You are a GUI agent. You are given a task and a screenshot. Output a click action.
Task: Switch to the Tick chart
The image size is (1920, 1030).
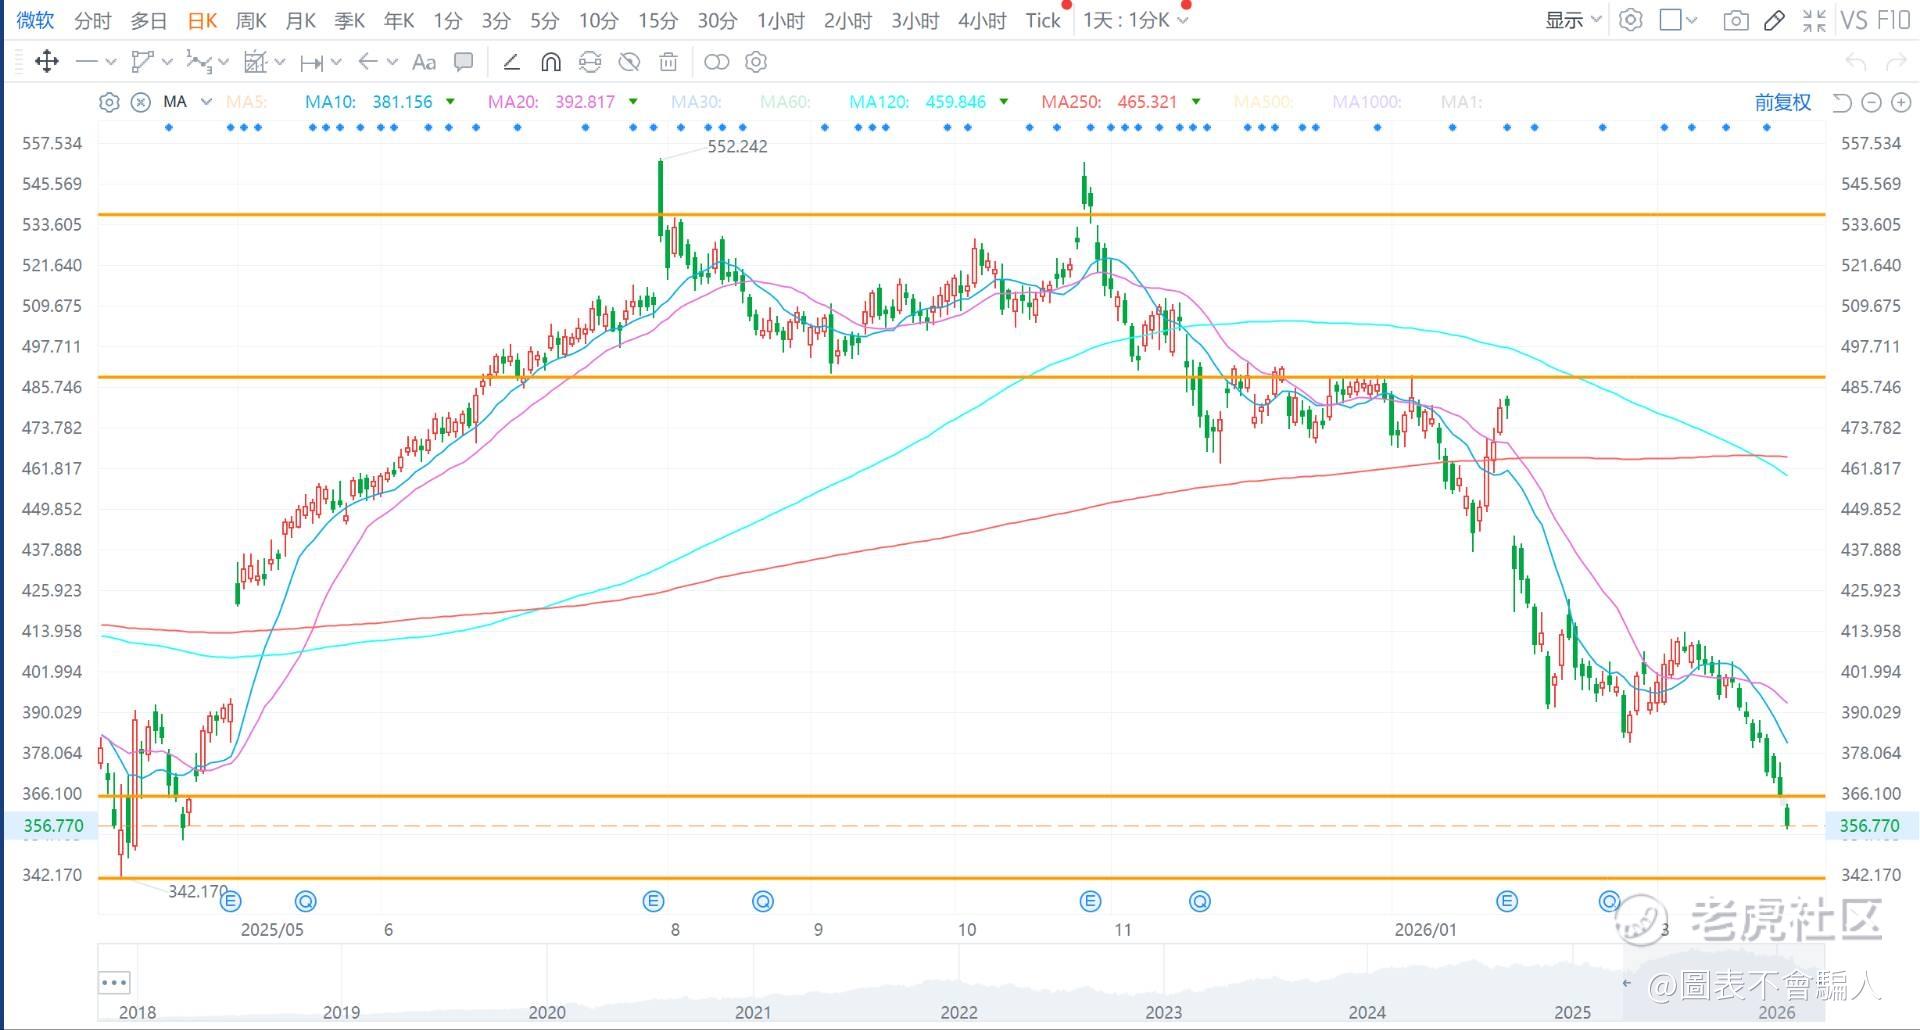[x=1043, y=20]
